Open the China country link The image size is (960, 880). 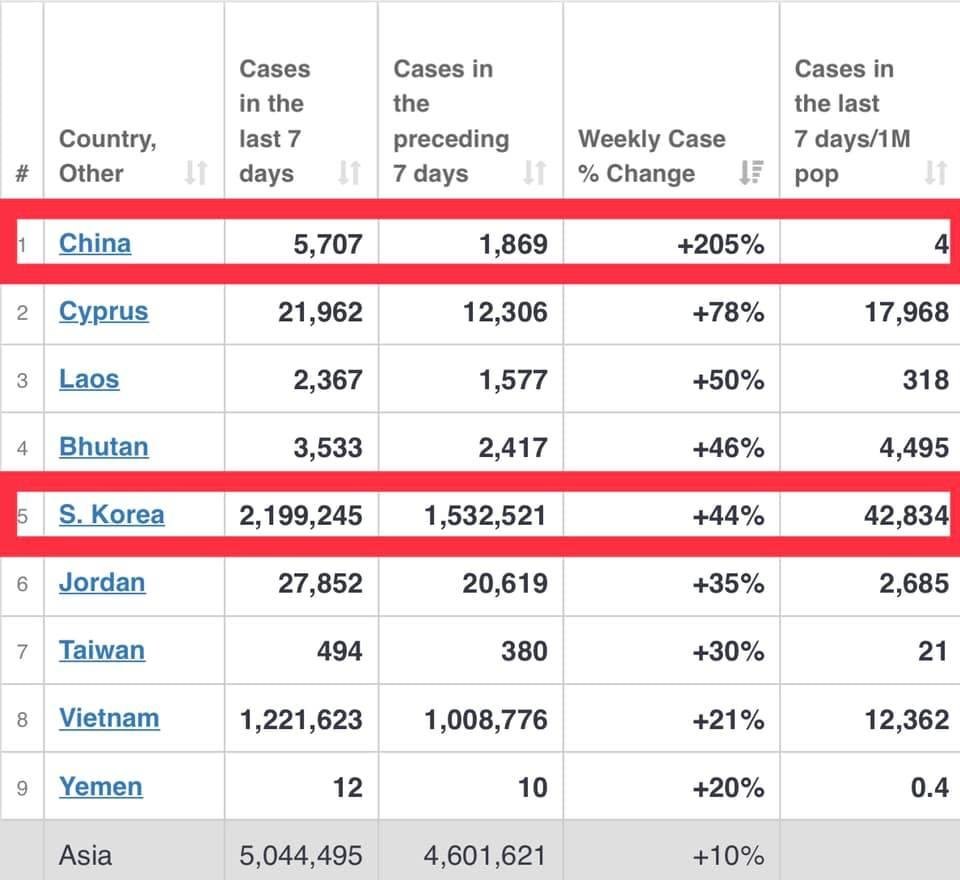coord(95,243)
